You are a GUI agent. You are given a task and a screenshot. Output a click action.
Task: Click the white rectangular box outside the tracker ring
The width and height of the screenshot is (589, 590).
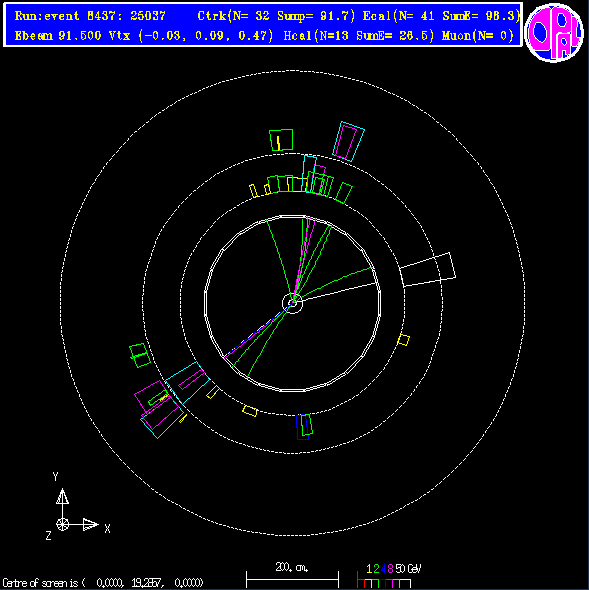(428, 269)
